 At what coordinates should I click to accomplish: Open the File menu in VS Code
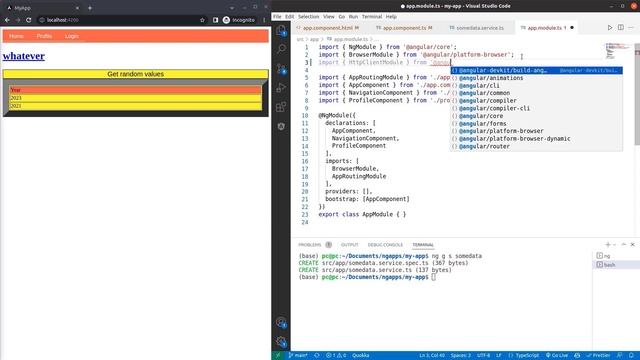(277, 17)
